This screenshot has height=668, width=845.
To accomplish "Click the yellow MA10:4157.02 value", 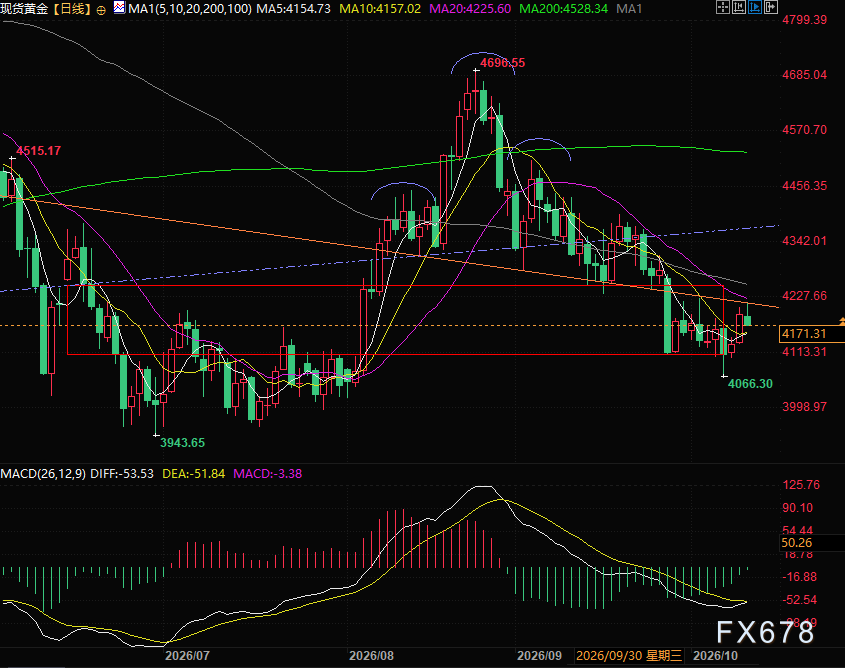I will pyautogui.click(x=380, y=9).
